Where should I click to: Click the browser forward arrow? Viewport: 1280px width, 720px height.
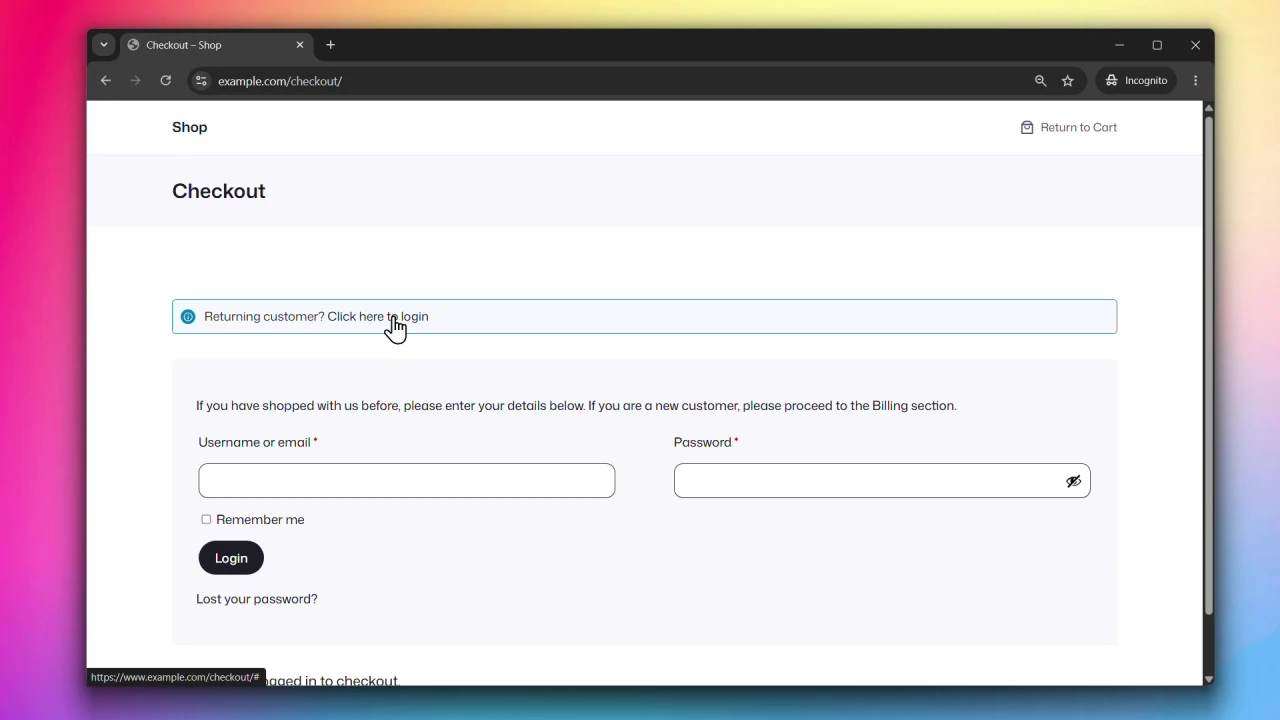click(136, 81)
